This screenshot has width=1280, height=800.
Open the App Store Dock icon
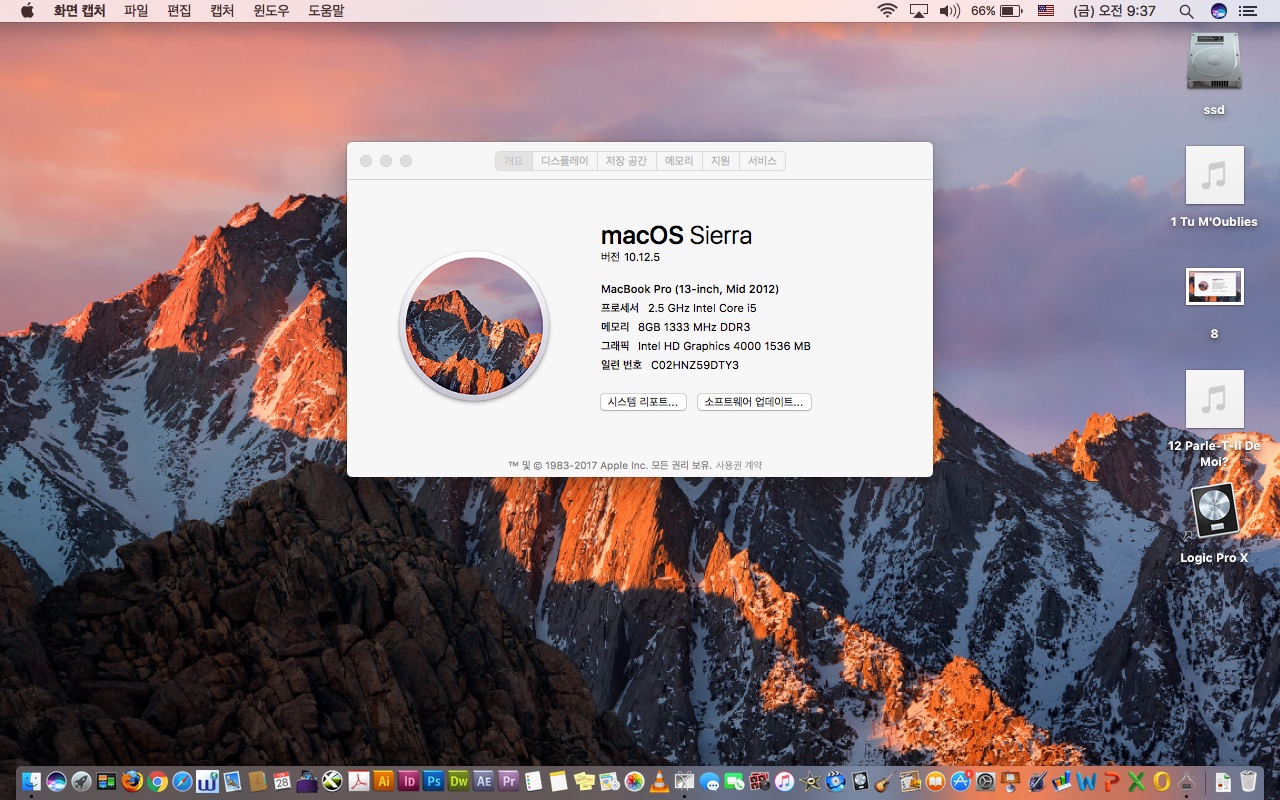tap(960, 782)
